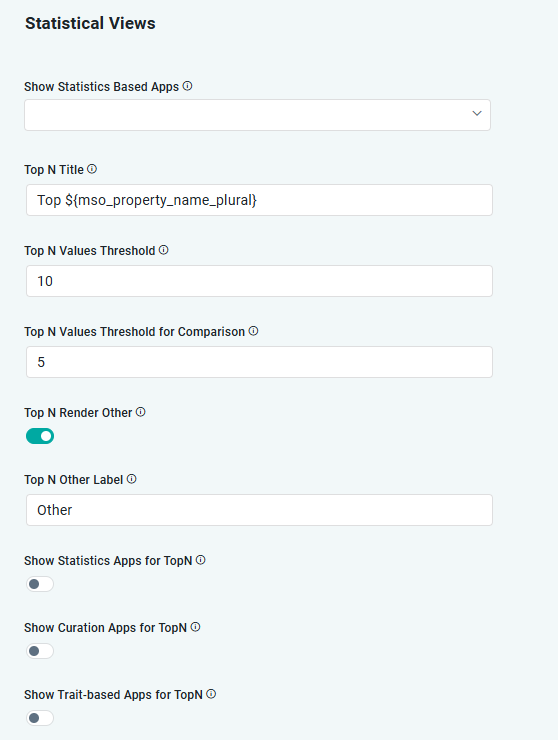Click the Threshold for Comparison input showing 5
The image size is (558, 740).
pos(259,362)
